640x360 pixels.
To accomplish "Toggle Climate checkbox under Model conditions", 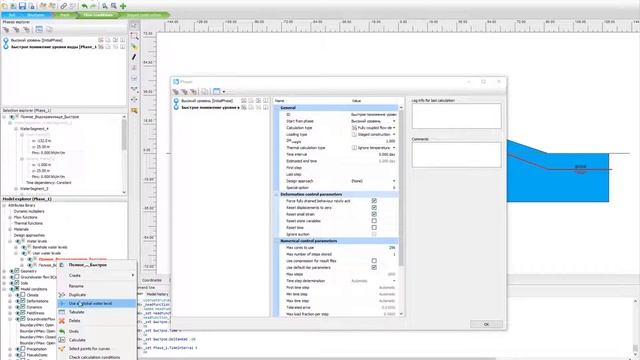I will coord(23,295).
